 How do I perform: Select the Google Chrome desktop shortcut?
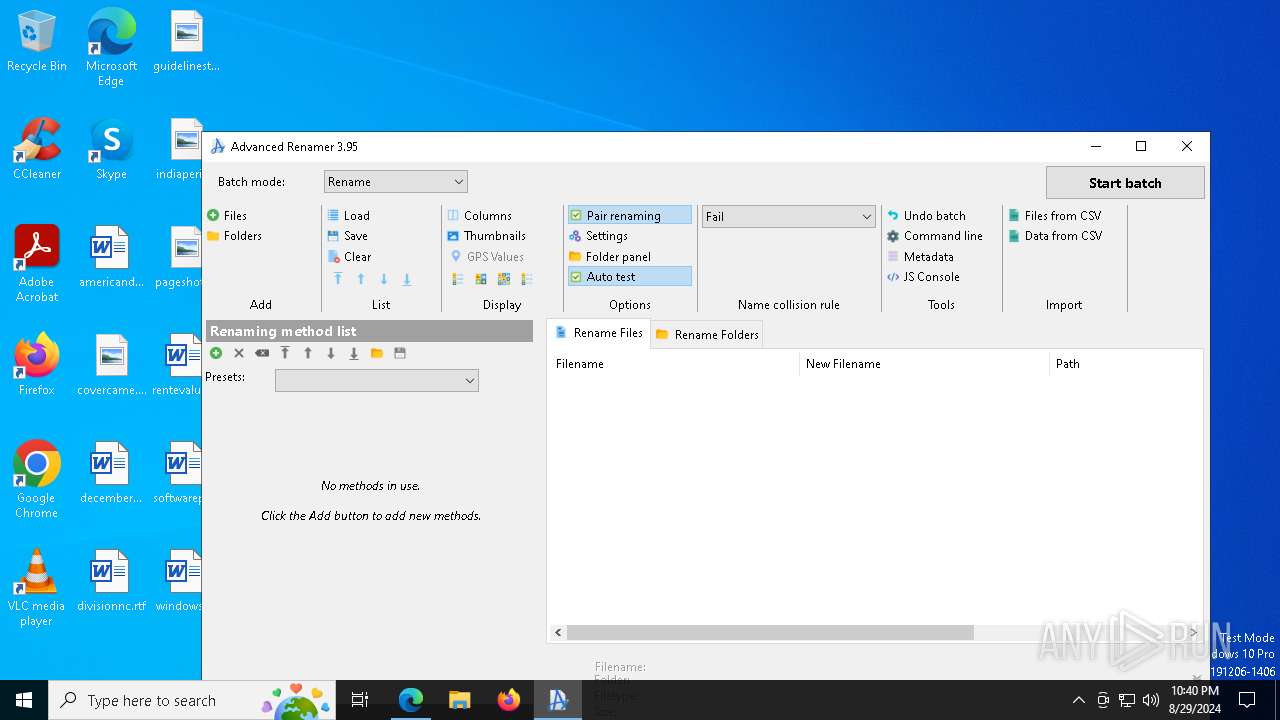point(37,479)
